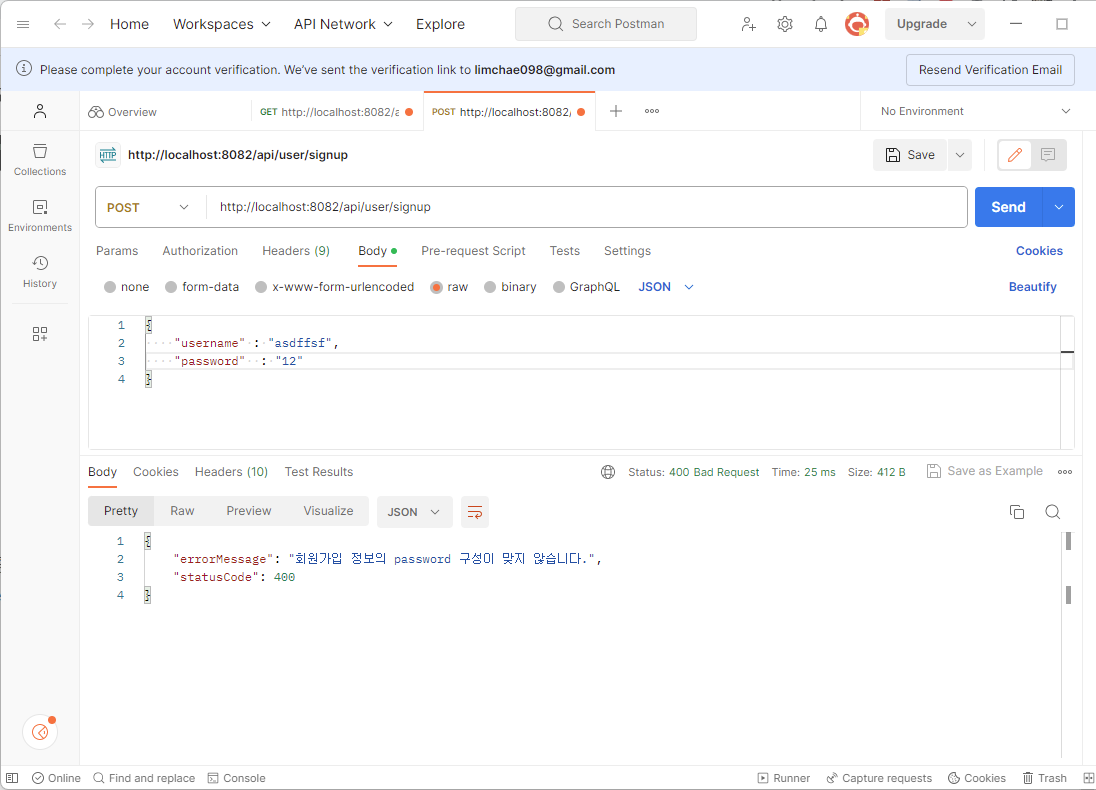Click the edit pencil icon
Screen dimensions: 1096x790
point(1015,155)
